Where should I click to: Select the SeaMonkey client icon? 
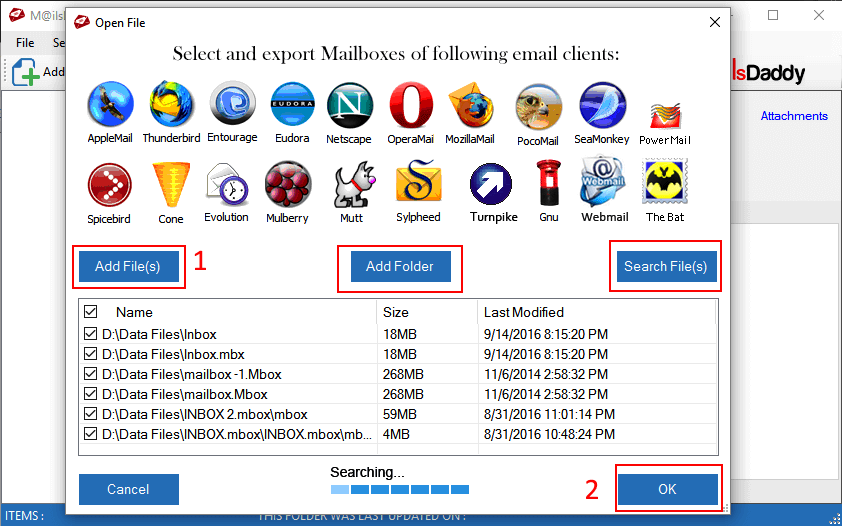602,105
